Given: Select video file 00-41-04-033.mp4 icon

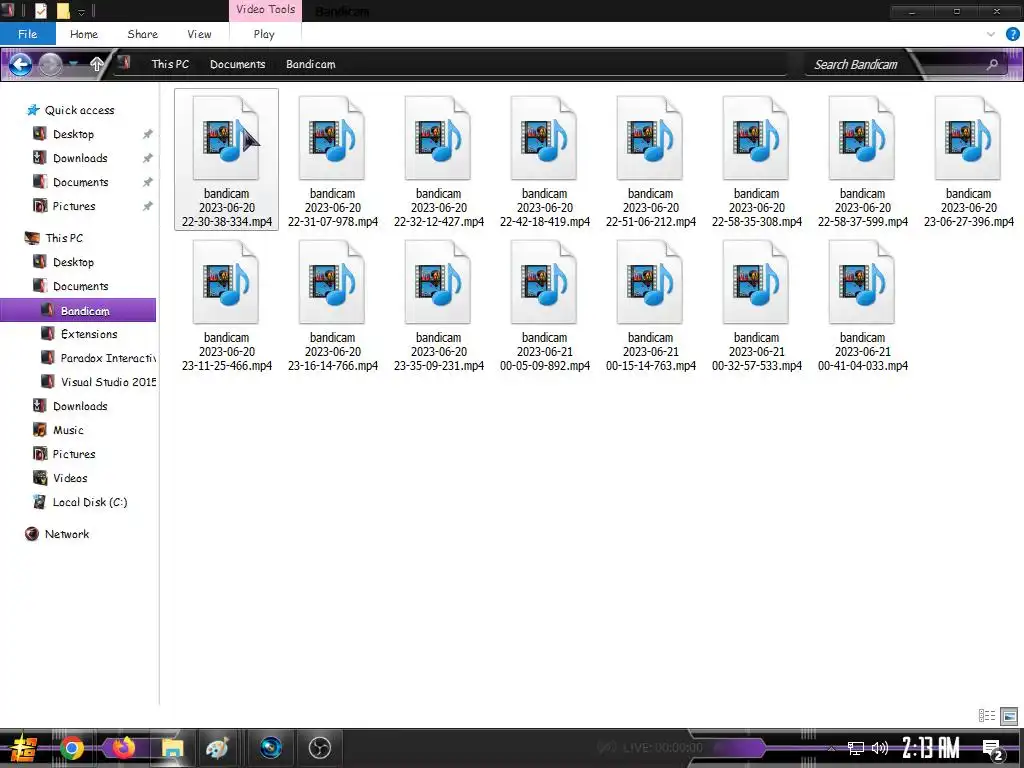Looking at the screenshot, I should tap(862, 282).
